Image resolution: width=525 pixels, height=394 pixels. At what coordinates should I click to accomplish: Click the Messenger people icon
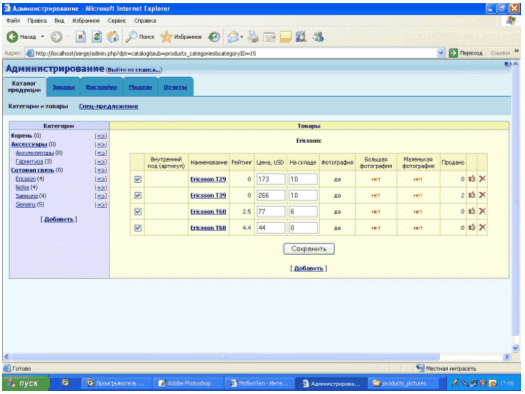pyautogui.click(x=318, y=37)
